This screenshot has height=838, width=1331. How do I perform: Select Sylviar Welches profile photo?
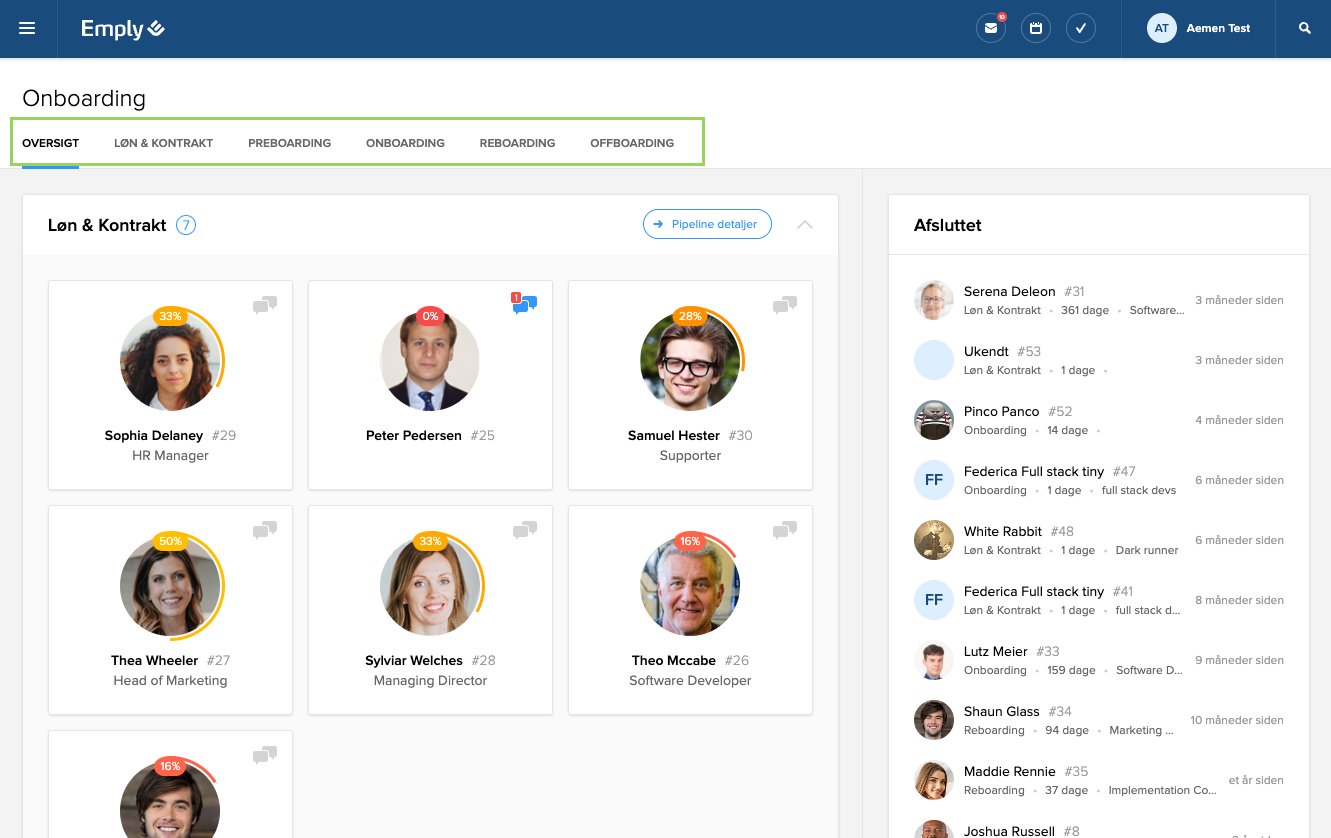pyautogui.click(x=430, y=586)
